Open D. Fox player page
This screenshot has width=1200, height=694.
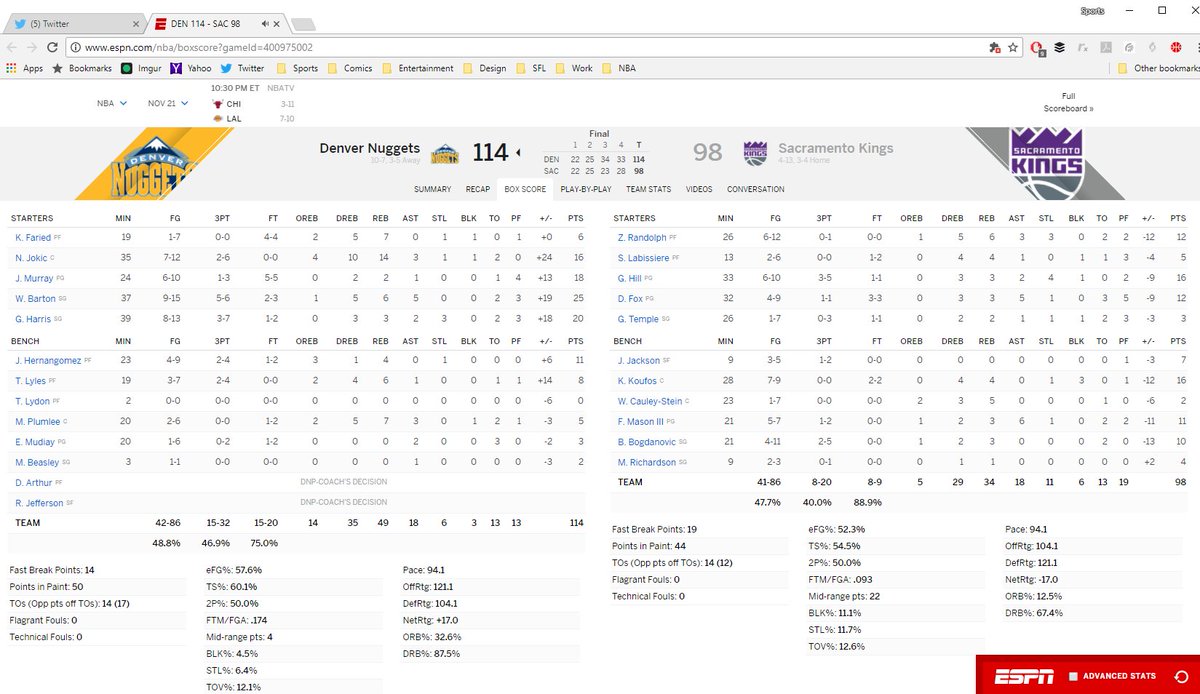click(630, 297)
